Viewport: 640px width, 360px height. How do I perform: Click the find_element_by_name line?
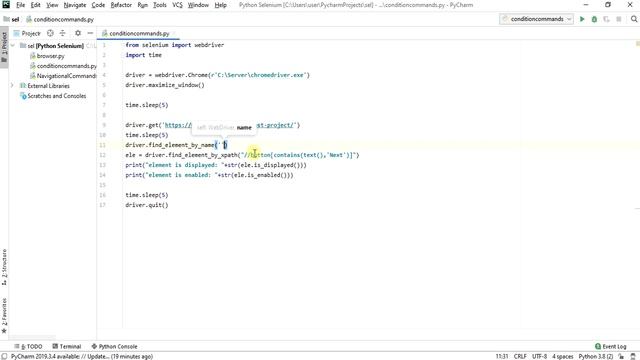176,145
